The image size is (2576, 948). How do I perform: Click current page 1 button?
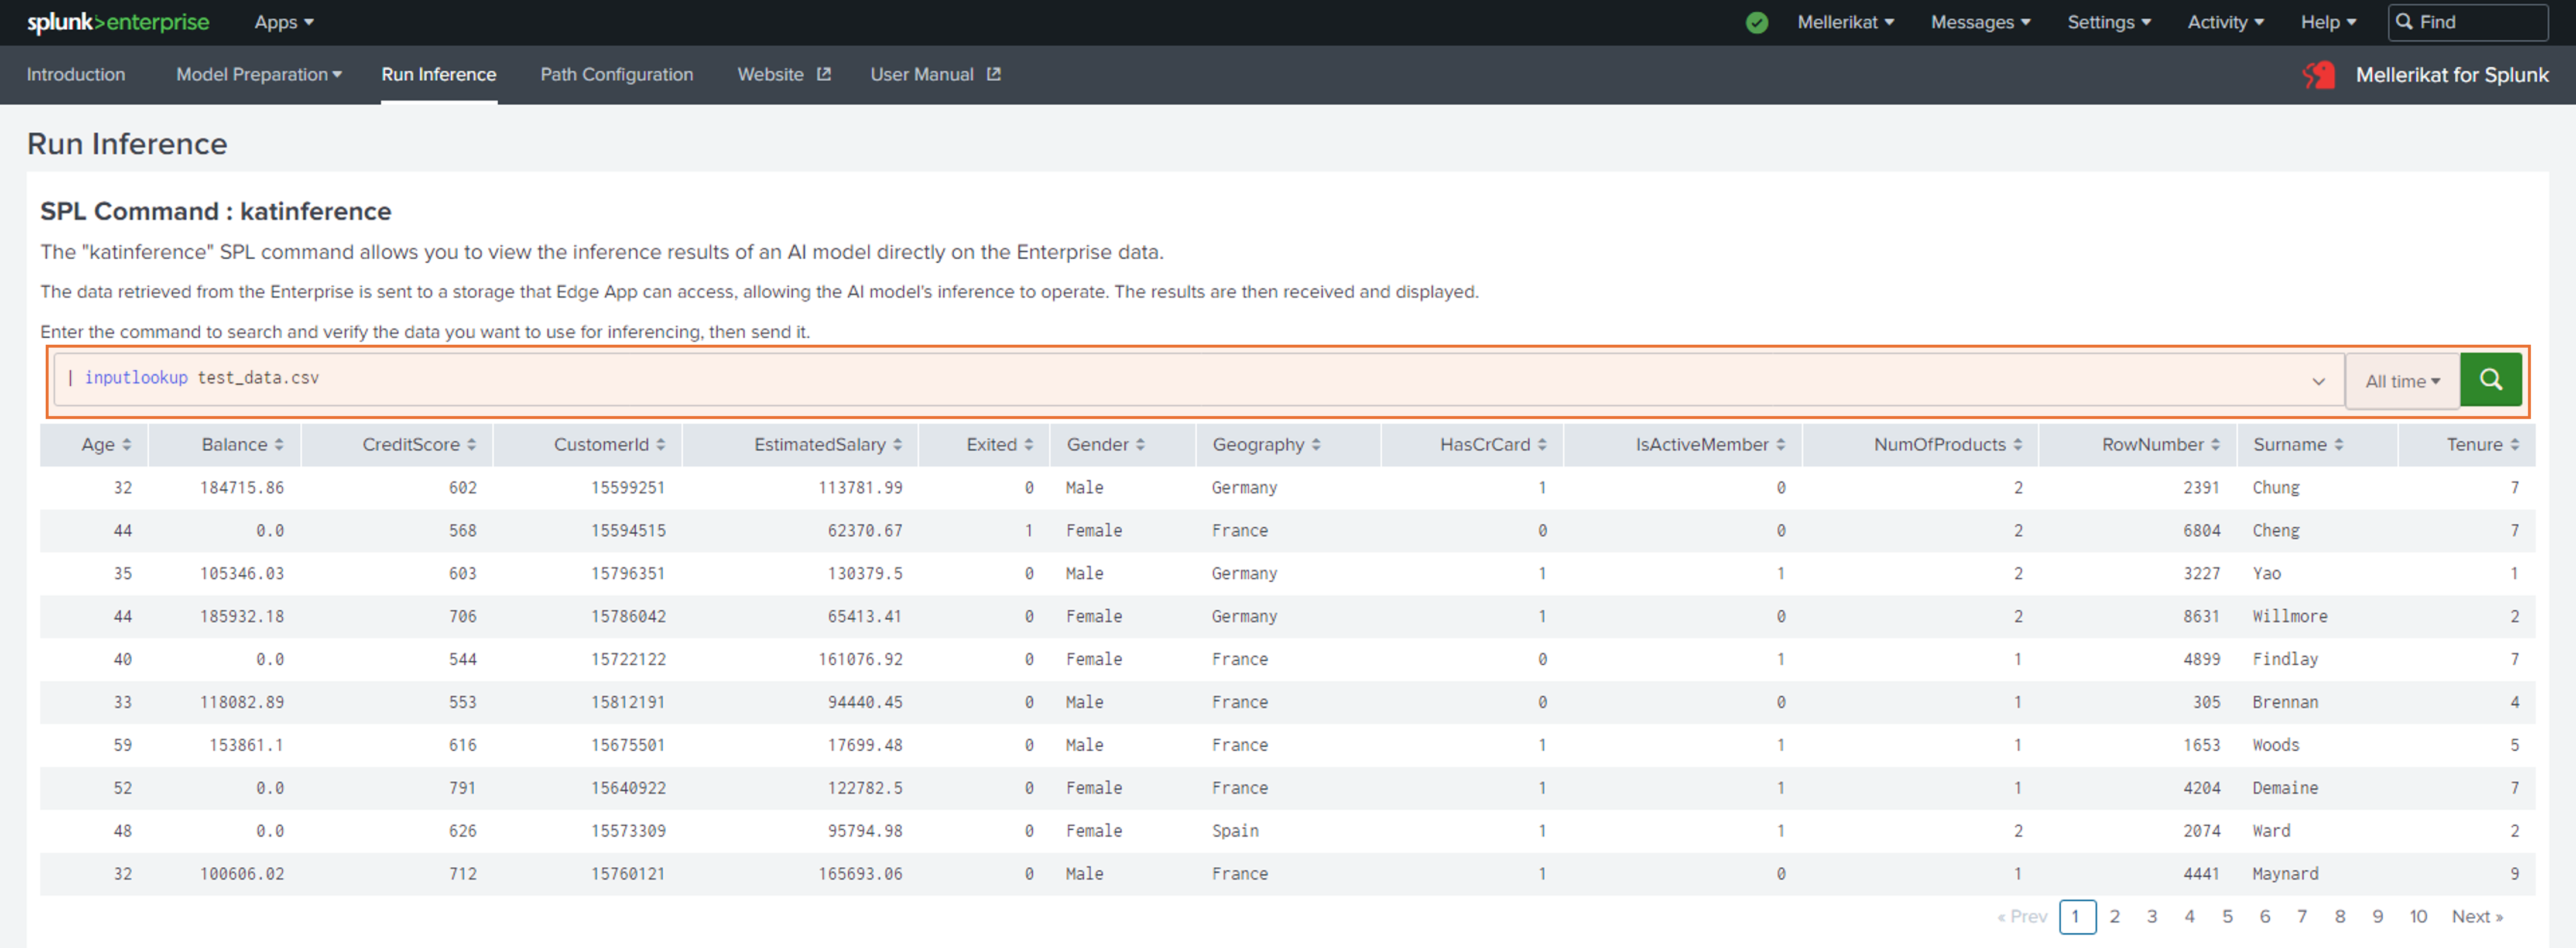(x=2077, y=916)
